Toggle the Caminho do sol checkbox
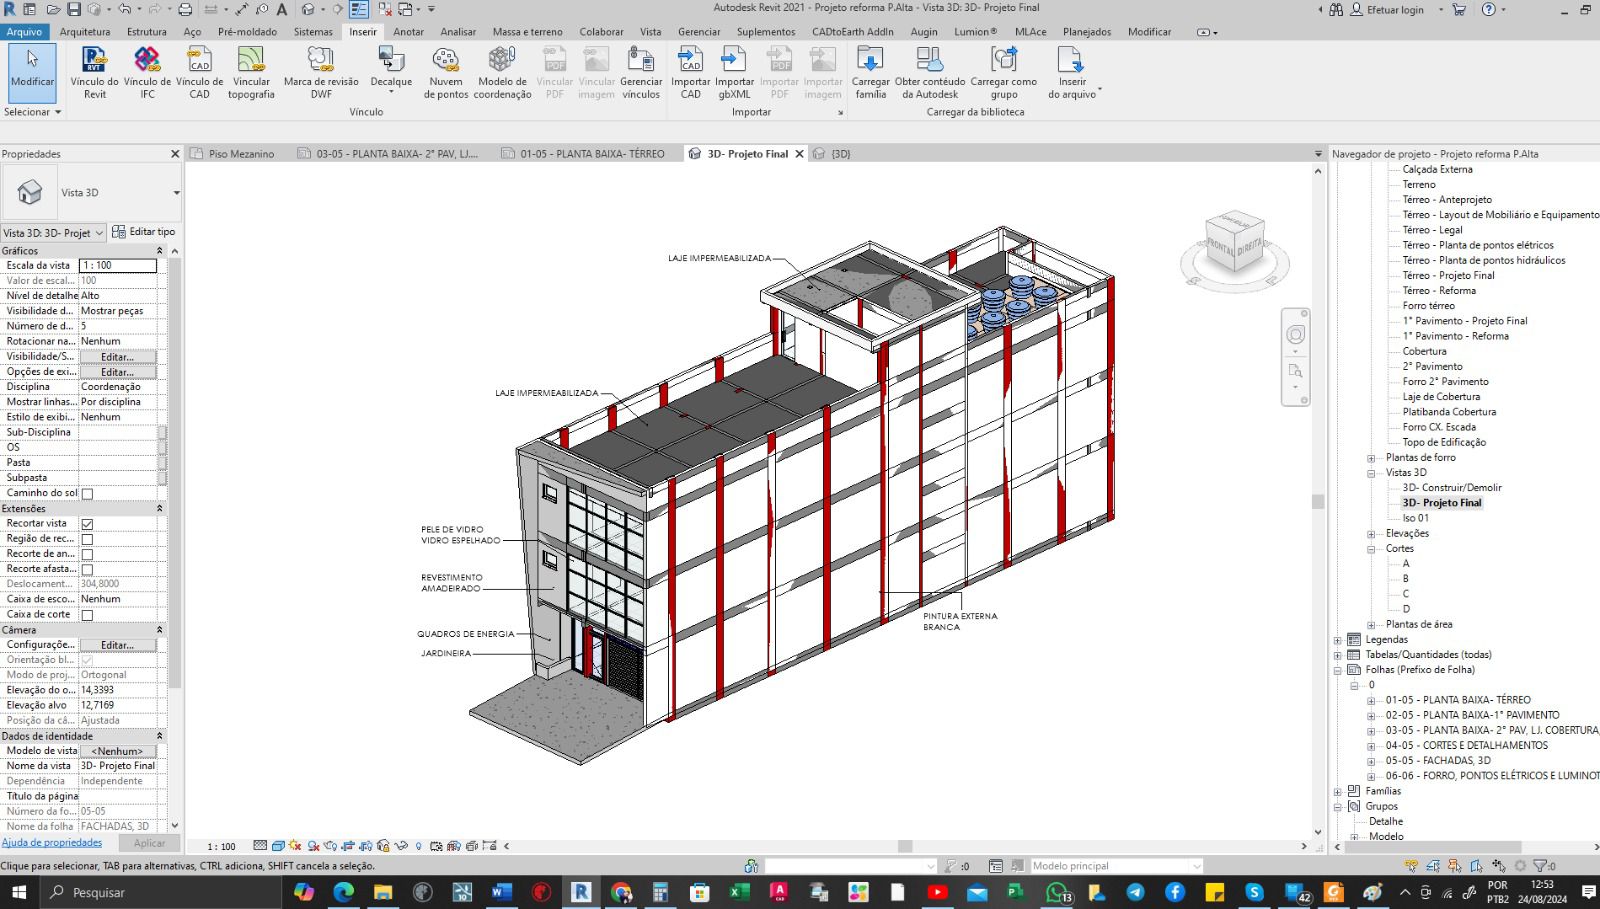The width and height of the screenshot is (1600, 909). [87, 494]
